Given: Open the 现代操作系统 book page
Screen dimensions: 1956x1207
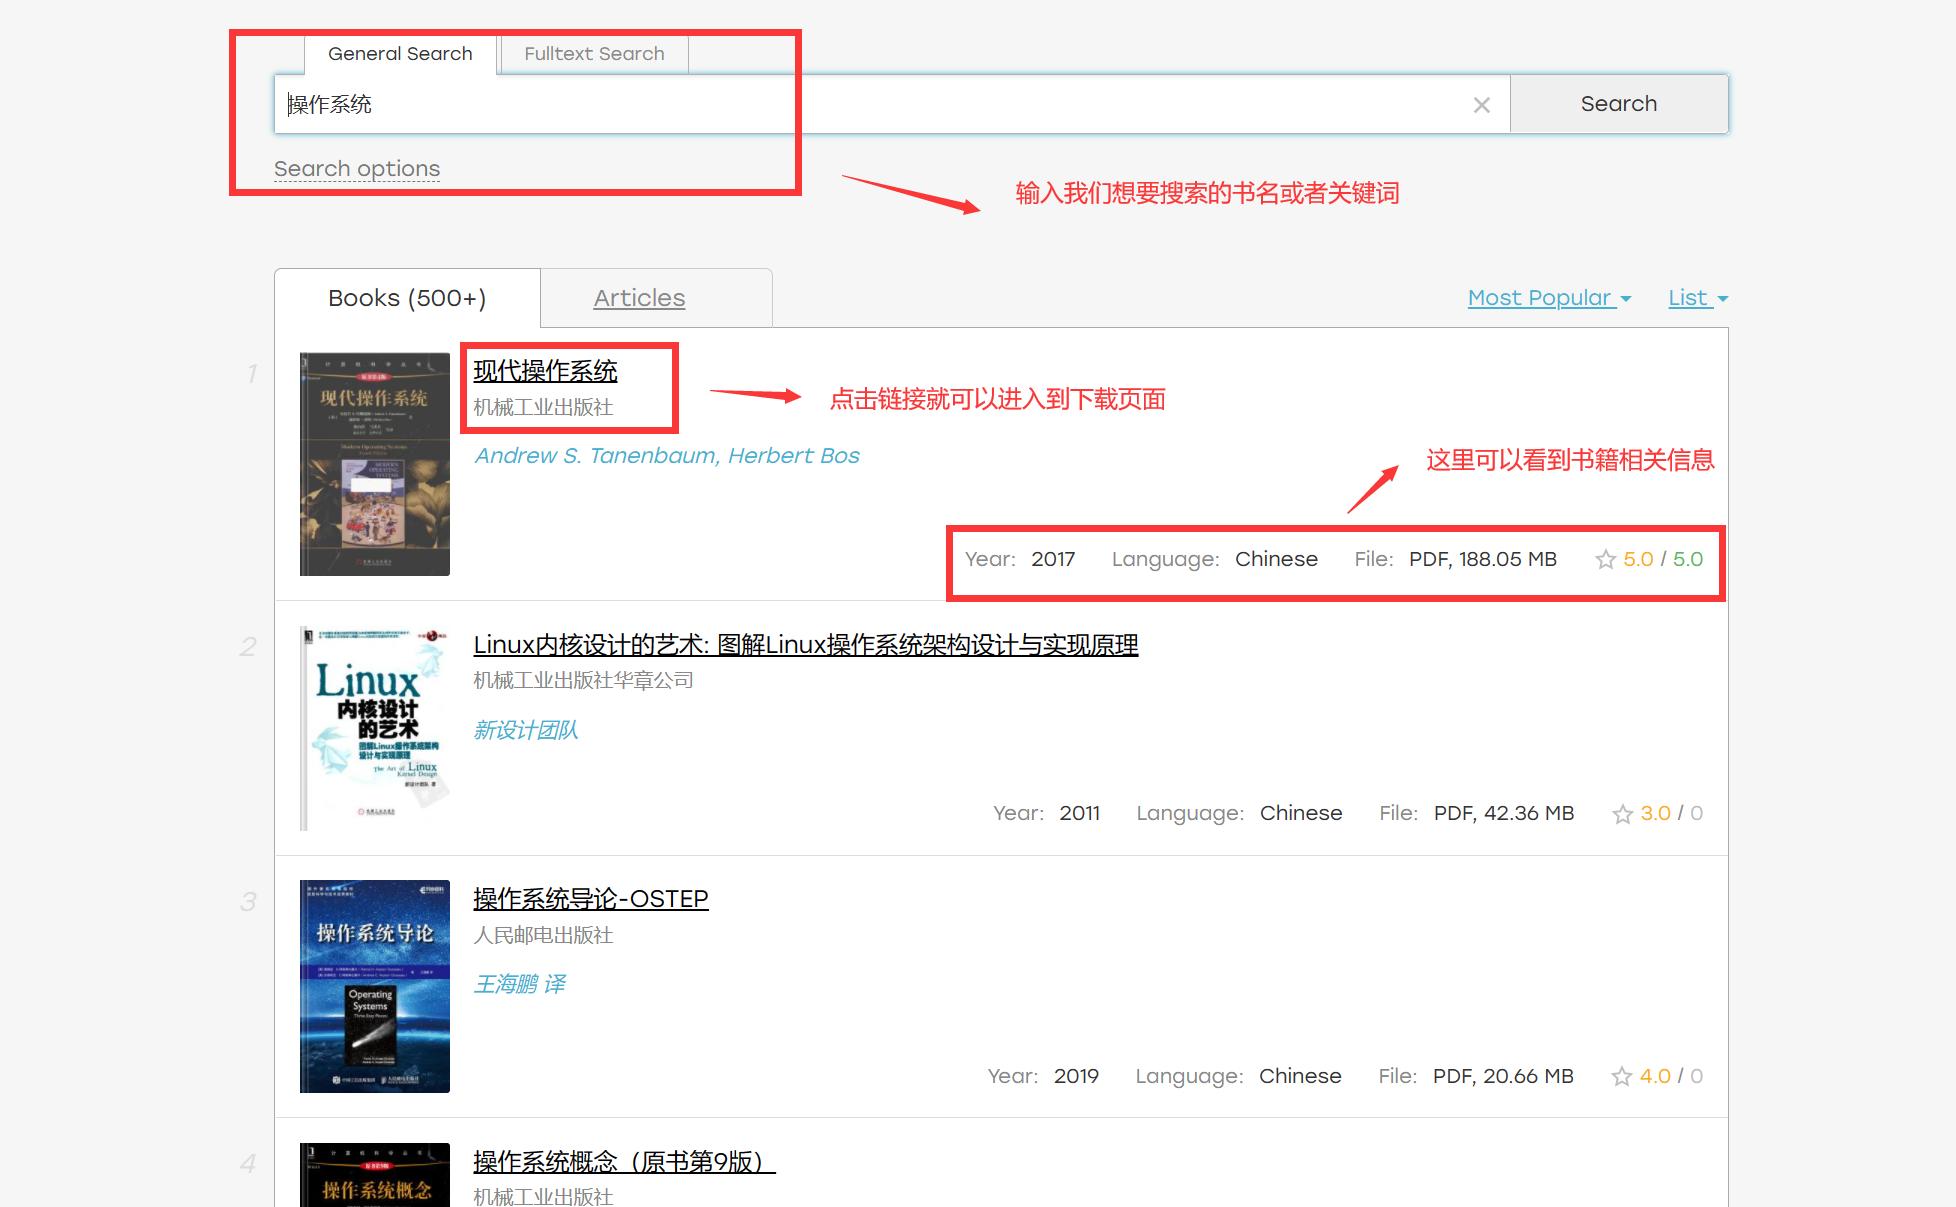Looking at the screenshot, I should pyautogui.click(x=545, y=370).
